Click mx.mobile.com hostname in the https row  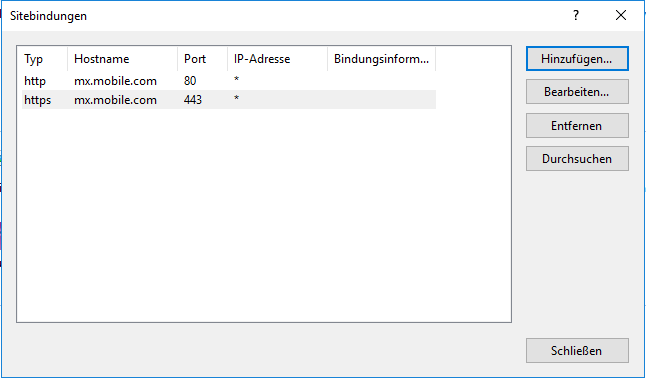click(115, 100)
